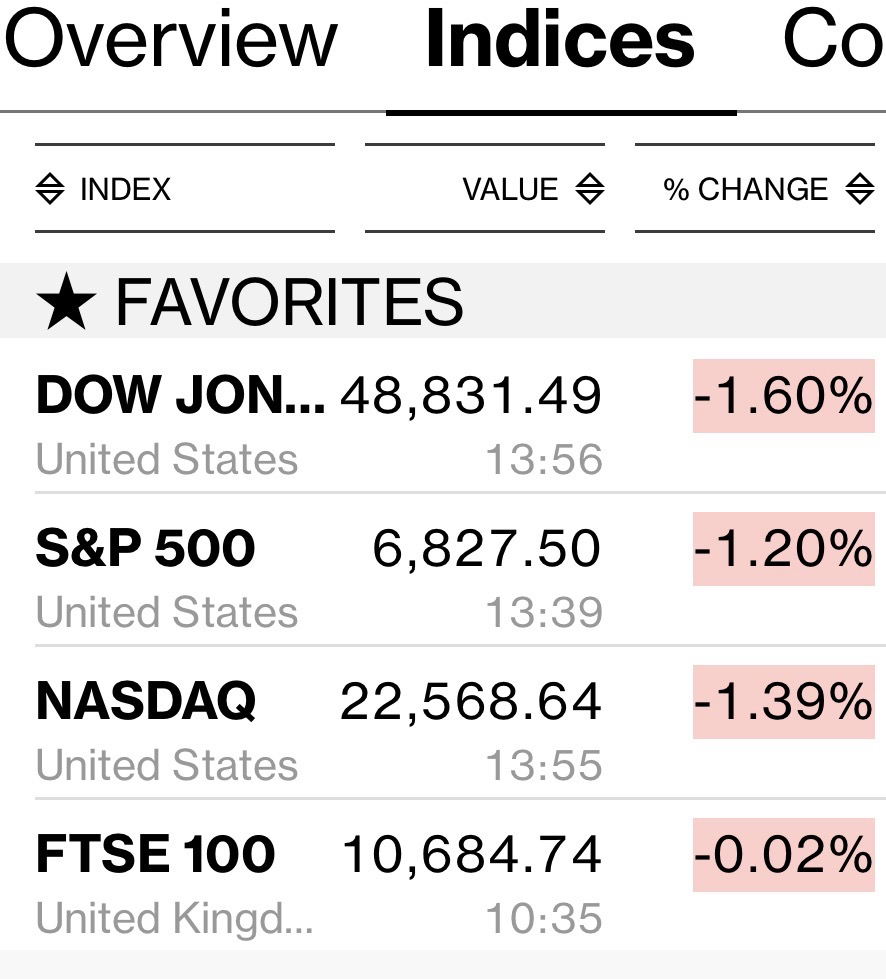Open the partially visible Co tab

click(832, 40)
